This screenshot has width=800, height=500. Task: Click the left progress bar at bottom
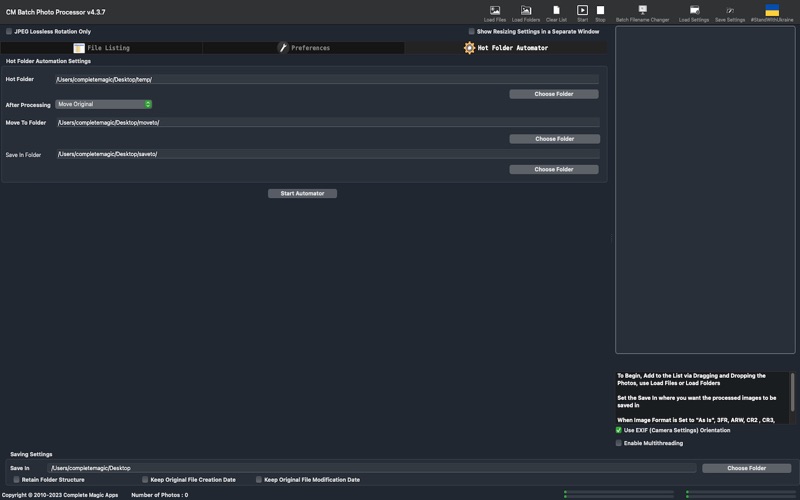pyautogui.click(x=618, y=494)
